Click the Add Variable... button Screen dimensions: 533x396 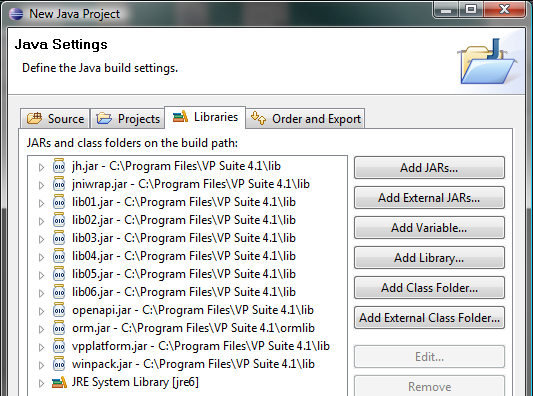click(x=429, y=227)
